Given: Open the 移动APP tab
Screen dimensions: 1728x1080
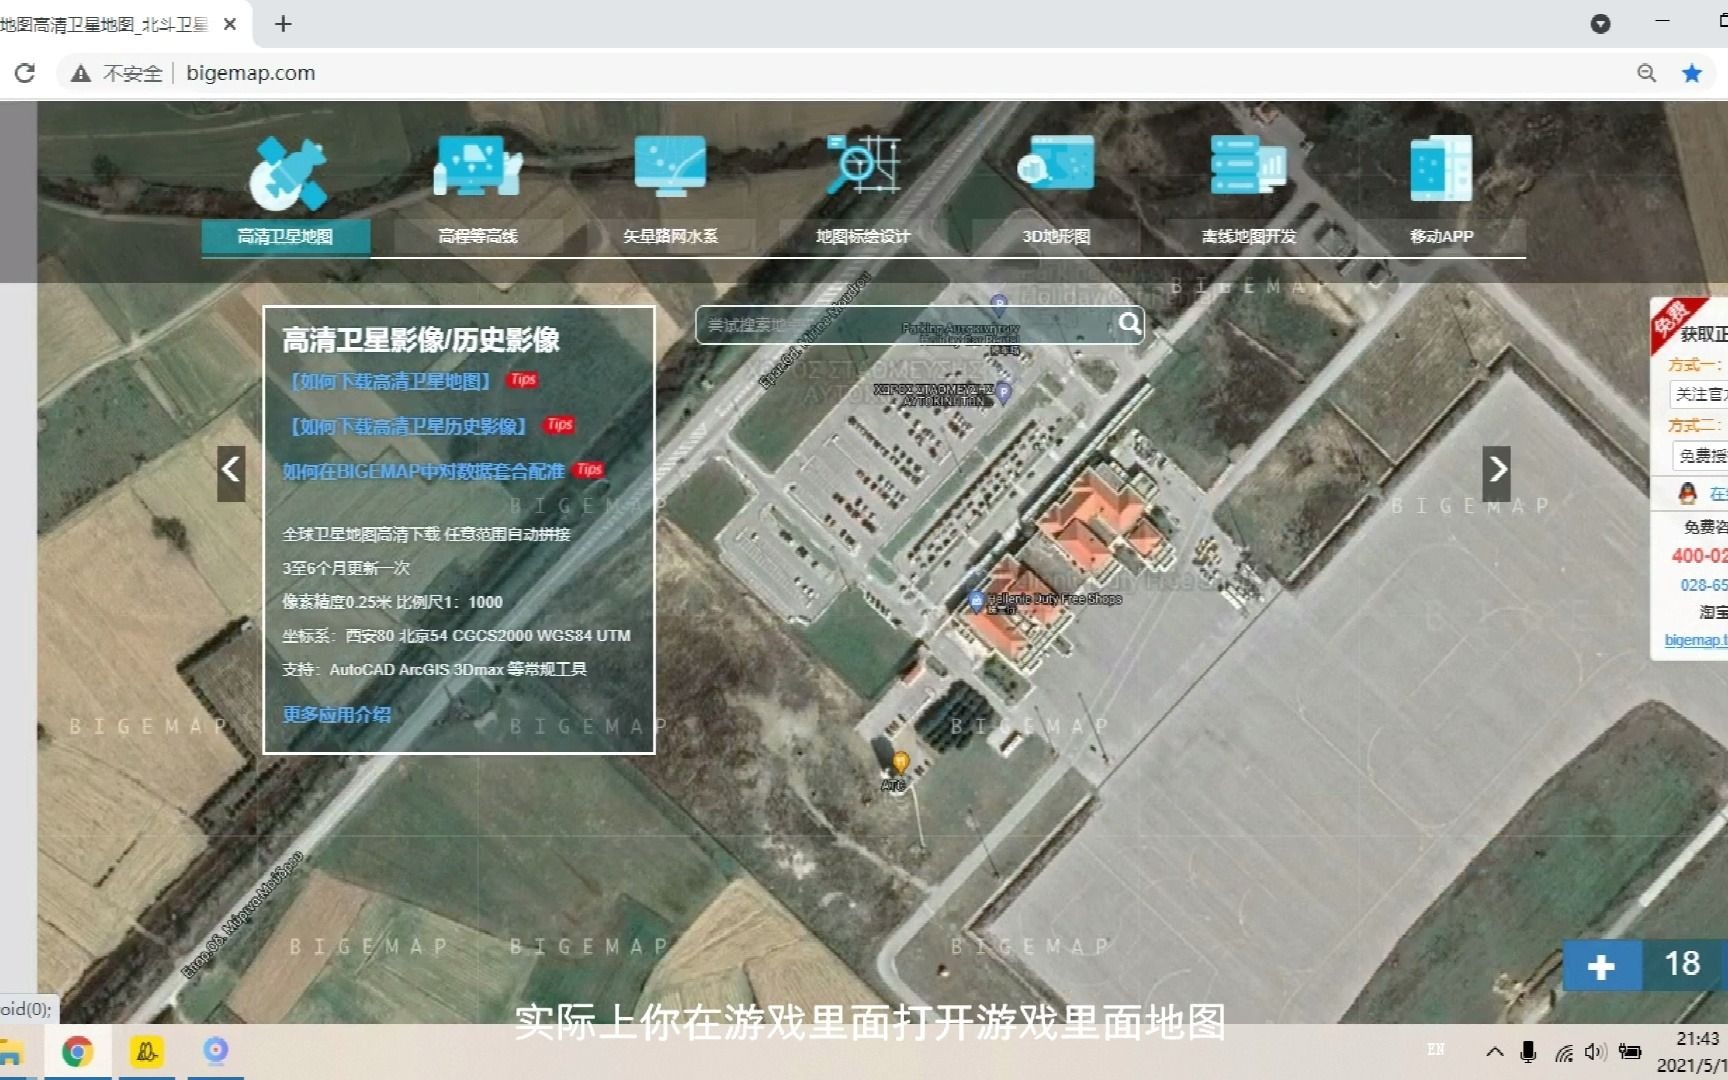Looking at the screenshot, I should point(1442,237).
